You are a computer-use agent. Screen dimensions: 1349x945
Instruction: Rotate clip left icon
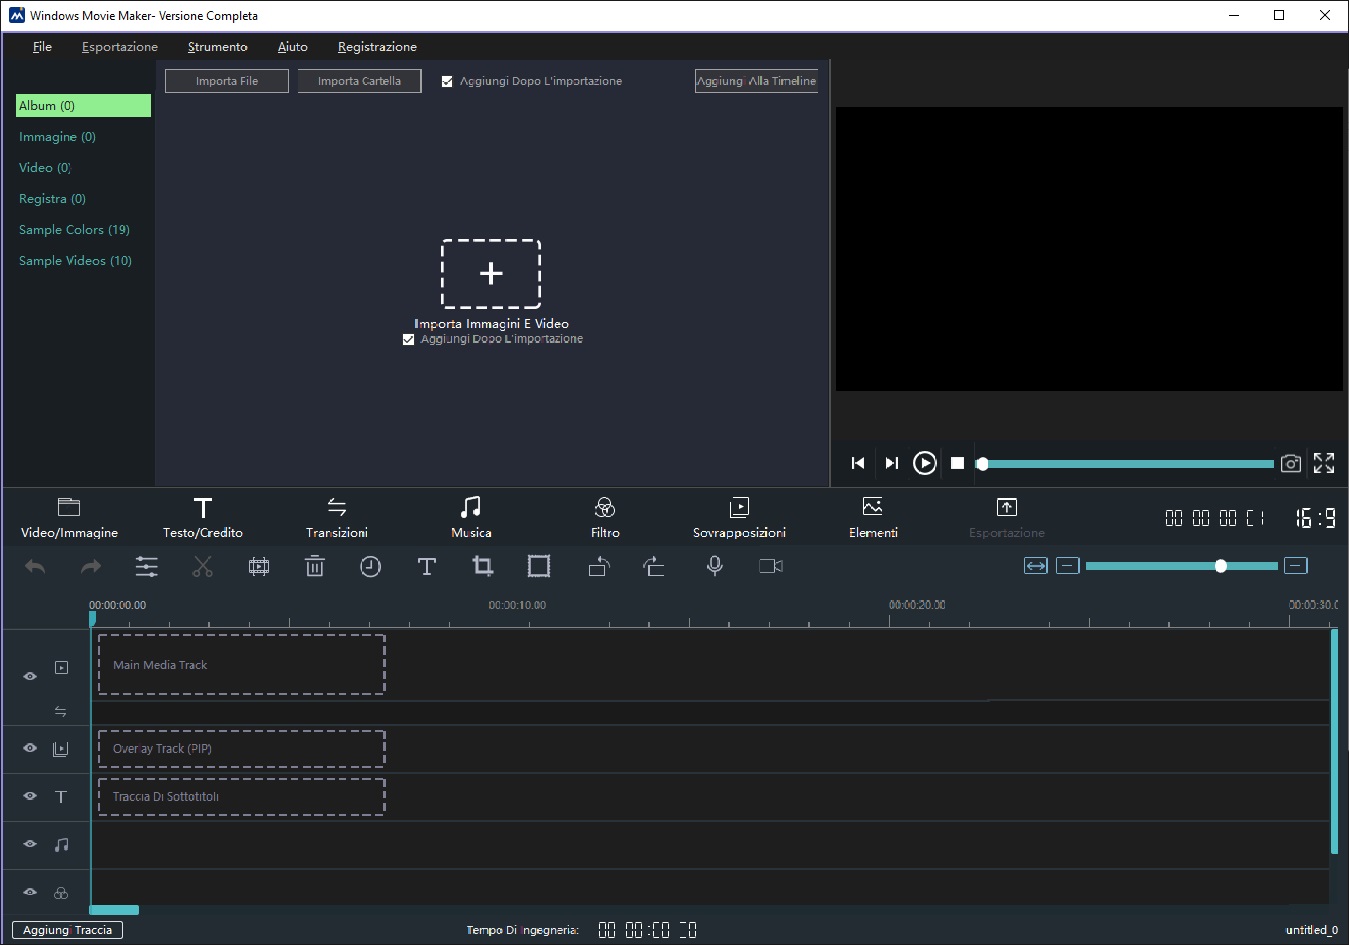point(599,567)
